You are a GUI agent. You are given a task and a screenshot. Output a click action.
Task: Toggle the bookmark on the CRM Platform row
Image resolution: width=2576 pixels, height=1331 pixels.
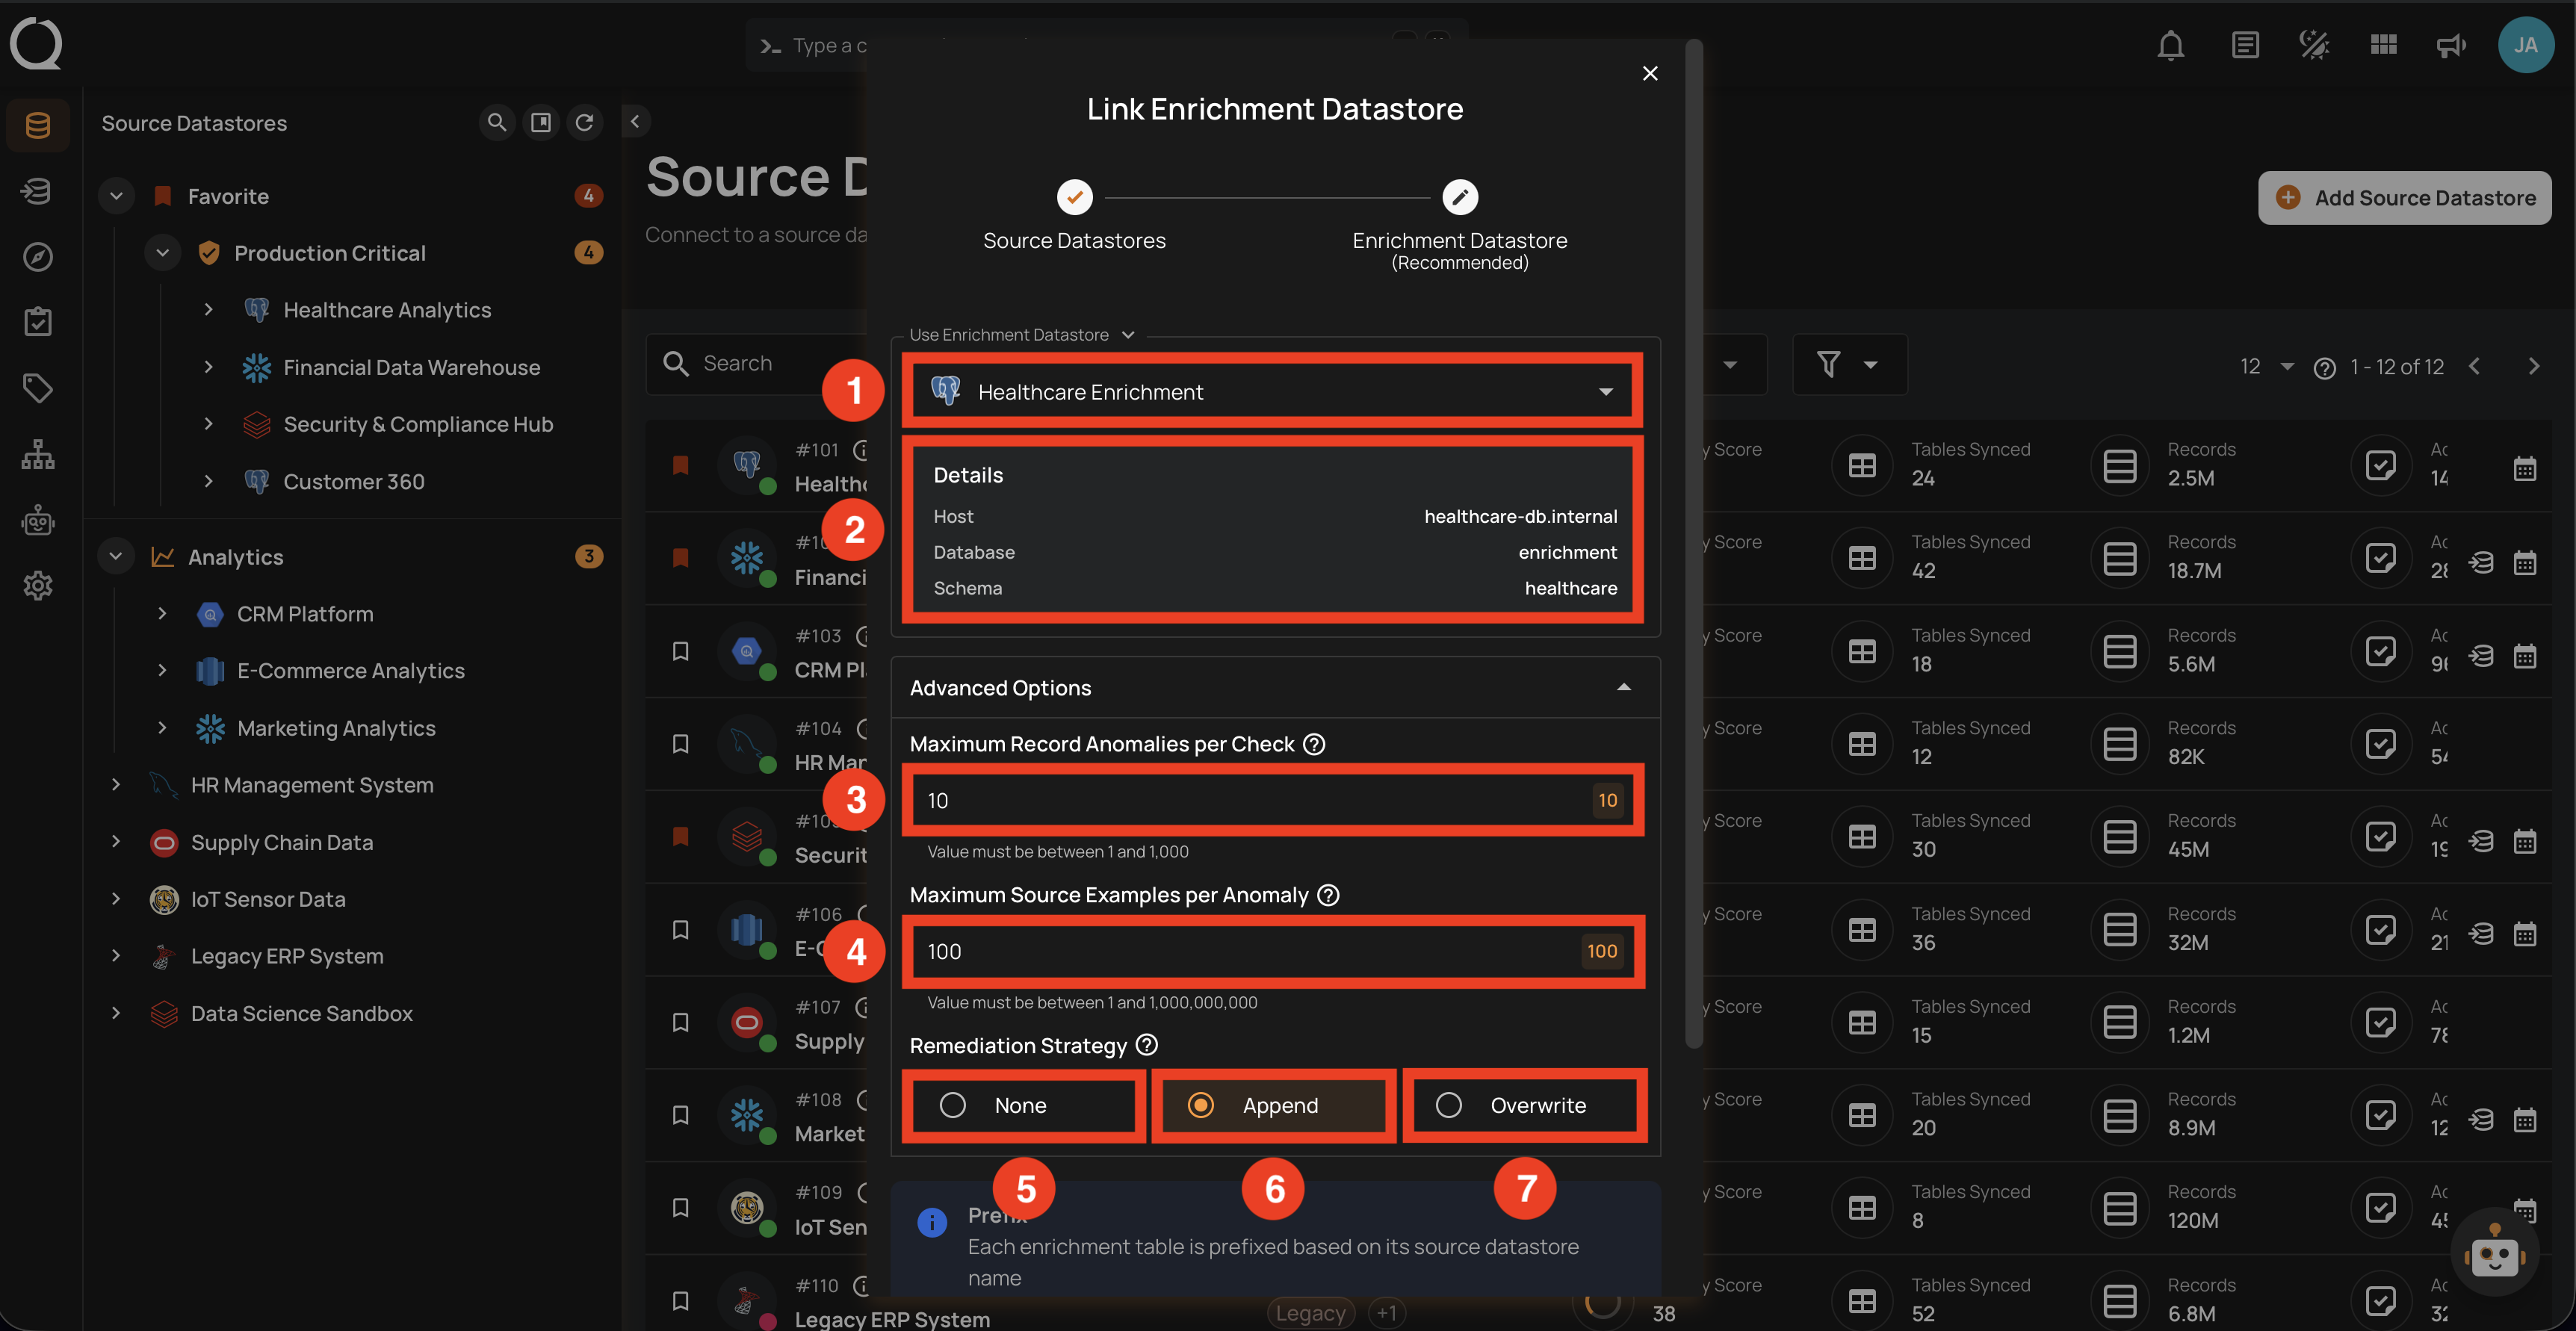(681, 651)
